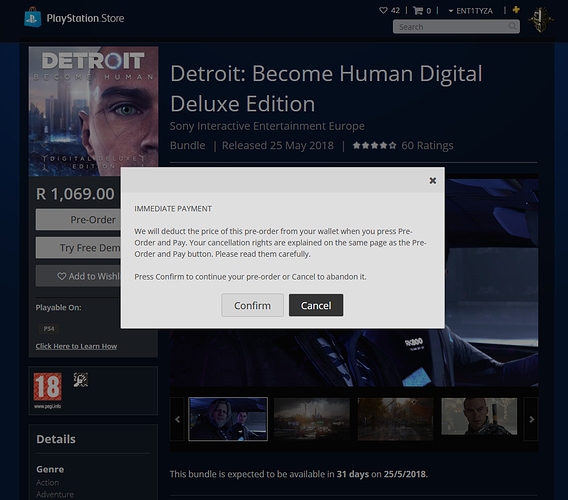Click the Pre-Order button
The width and height of the screenshot is (568, 500).
pos(78,220)
